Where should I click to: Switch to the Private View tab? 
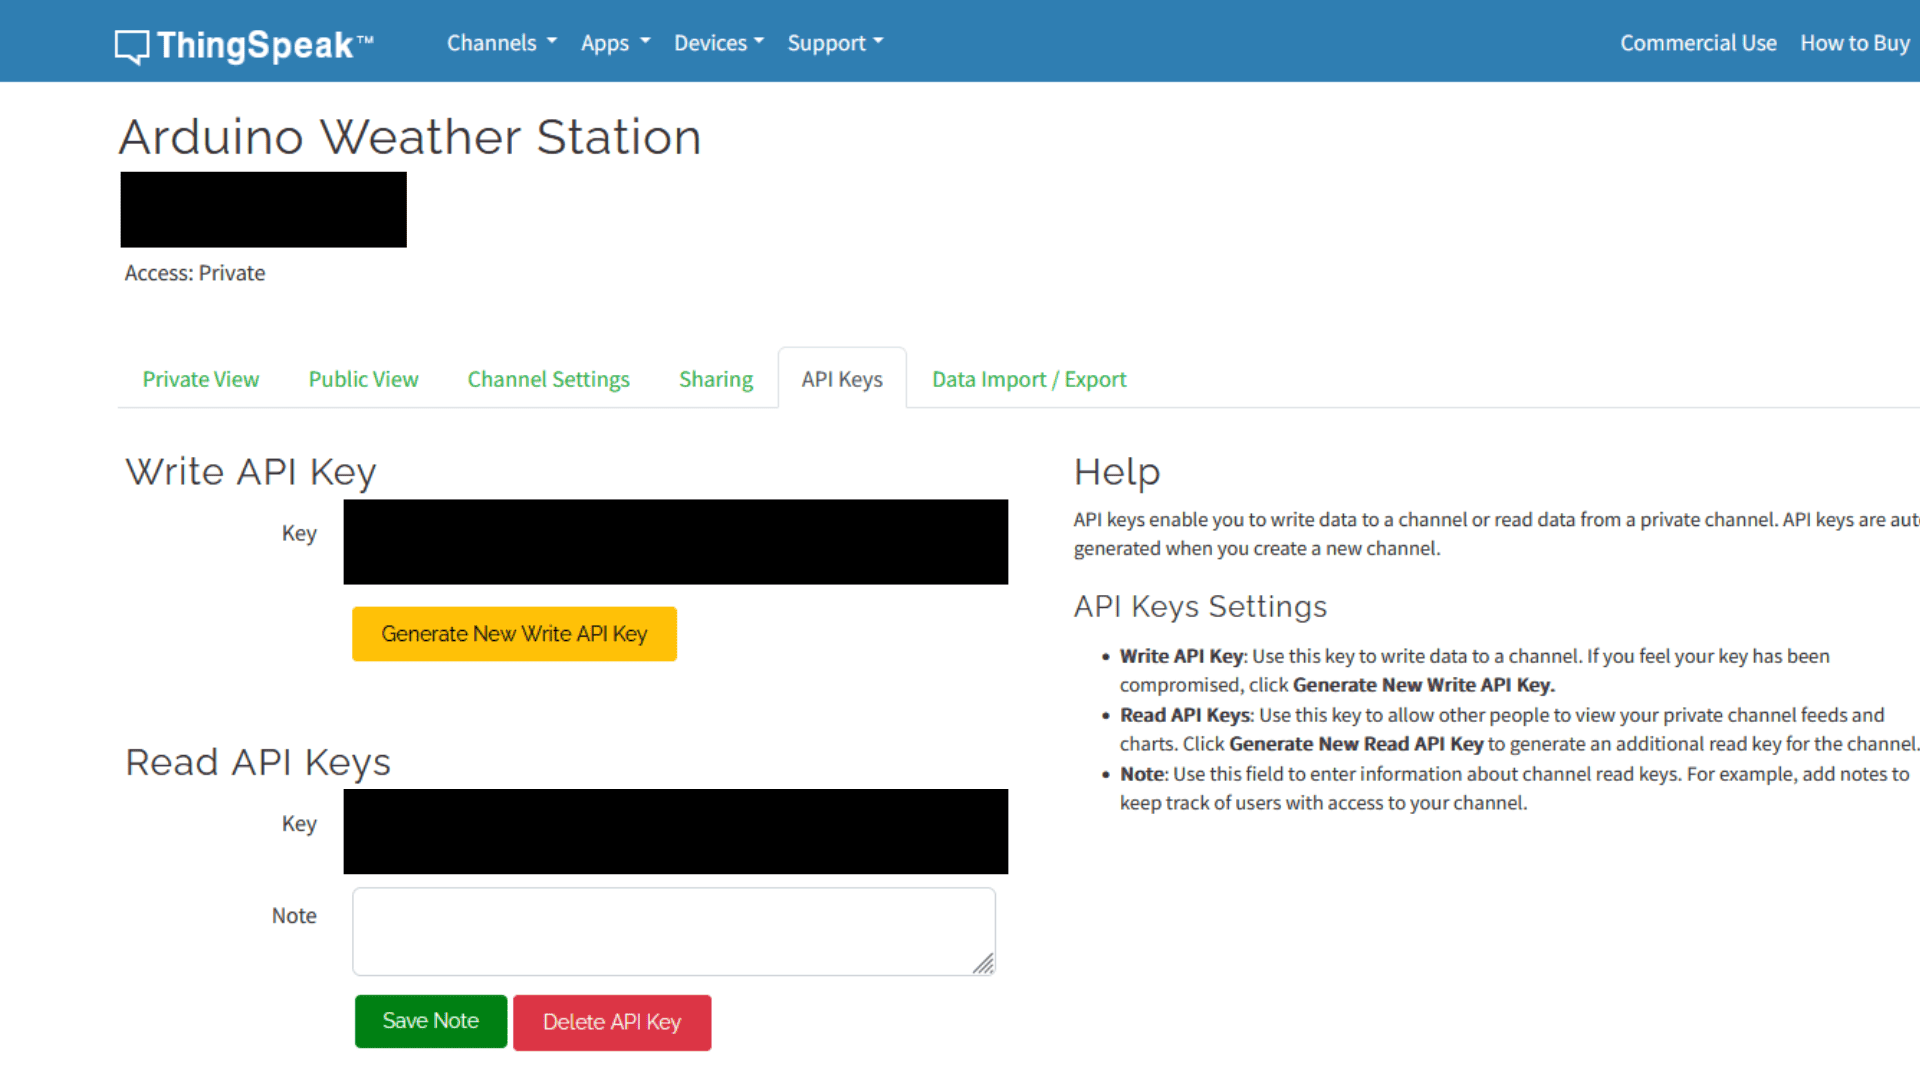click(201, 379)
